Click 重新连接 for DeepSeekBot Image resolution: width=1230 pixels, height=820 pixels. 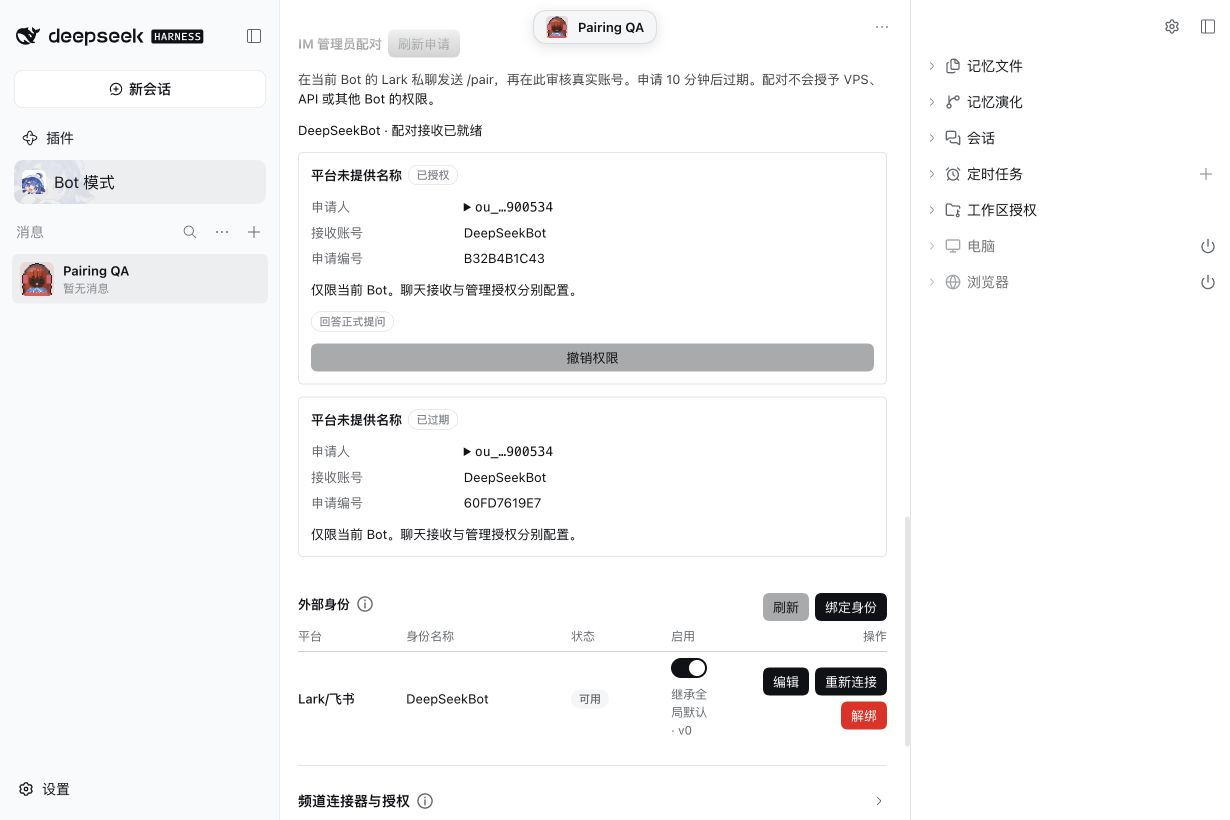pyautogui.click(x=851, y=682)
